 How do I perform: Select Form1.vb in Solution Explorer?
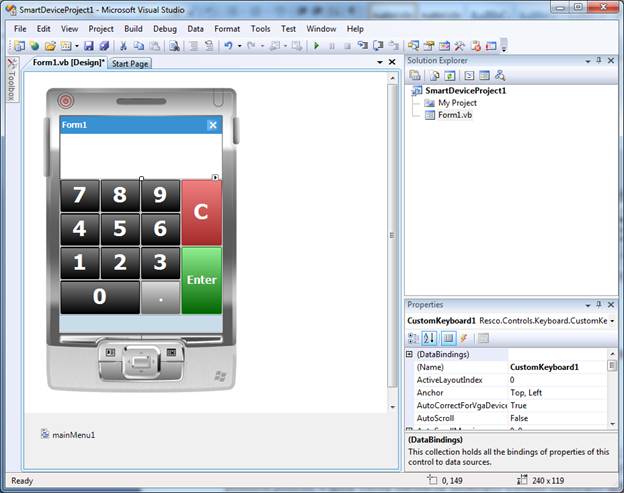(x=455, y=115)
